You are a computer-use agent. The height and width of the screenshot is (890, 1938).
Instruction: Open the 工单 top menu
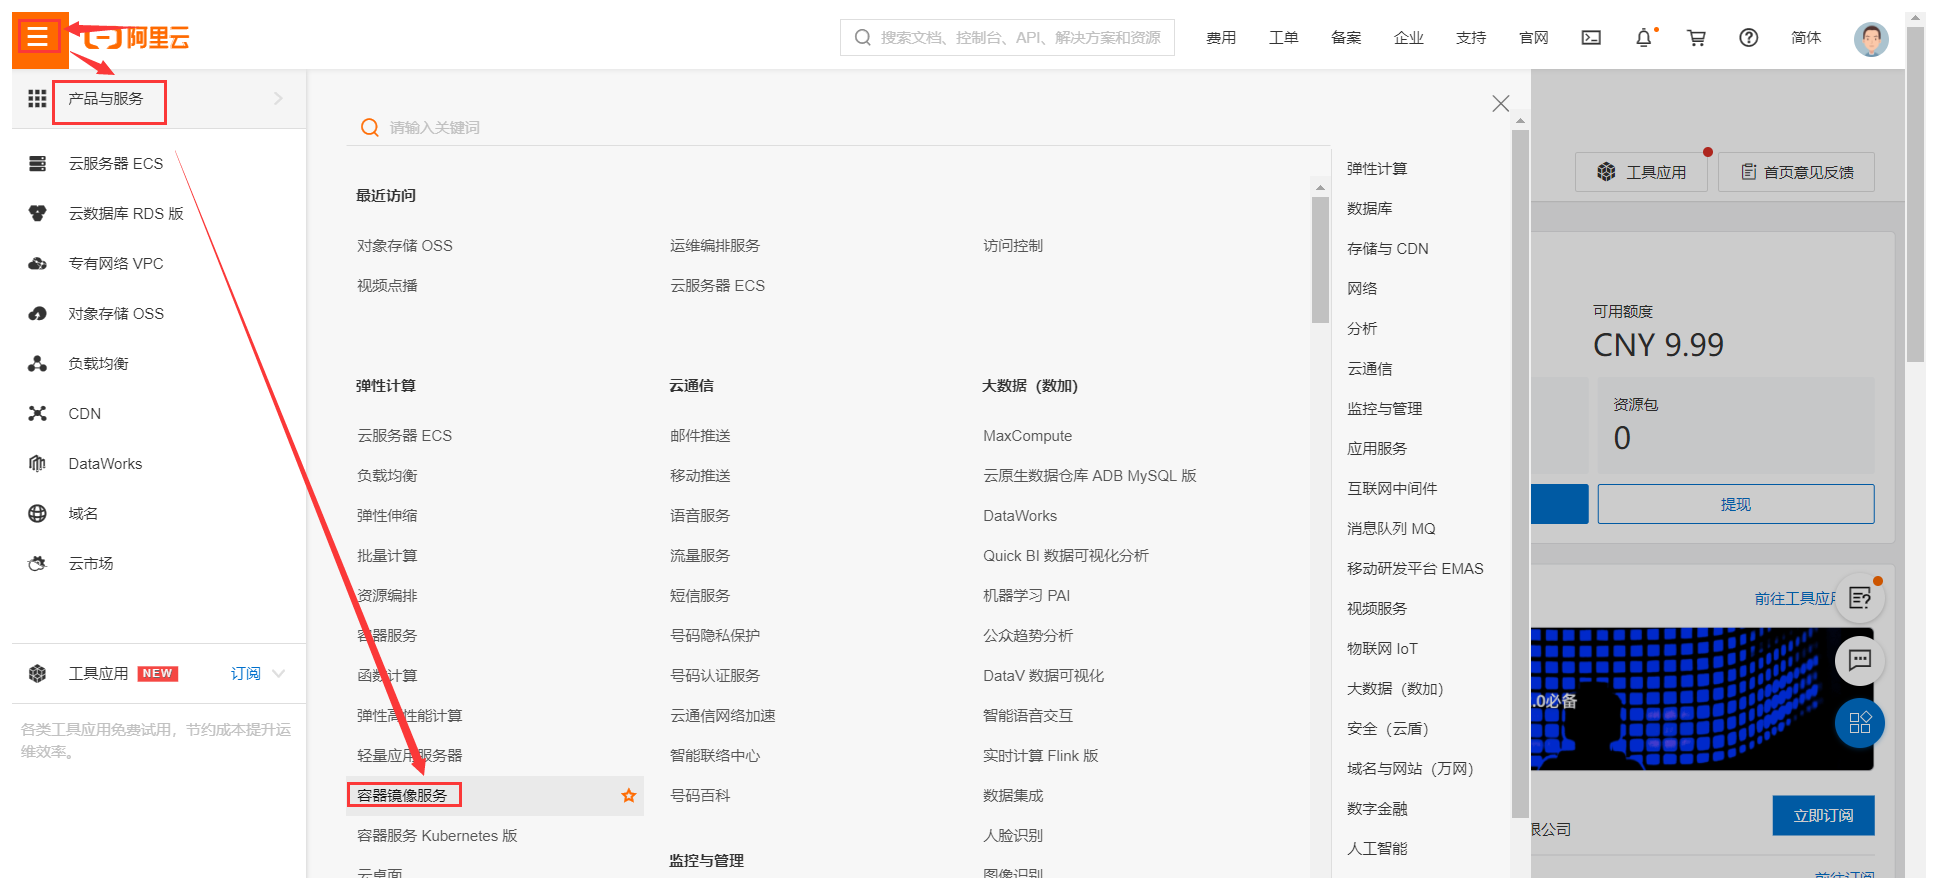point(1284,38)
